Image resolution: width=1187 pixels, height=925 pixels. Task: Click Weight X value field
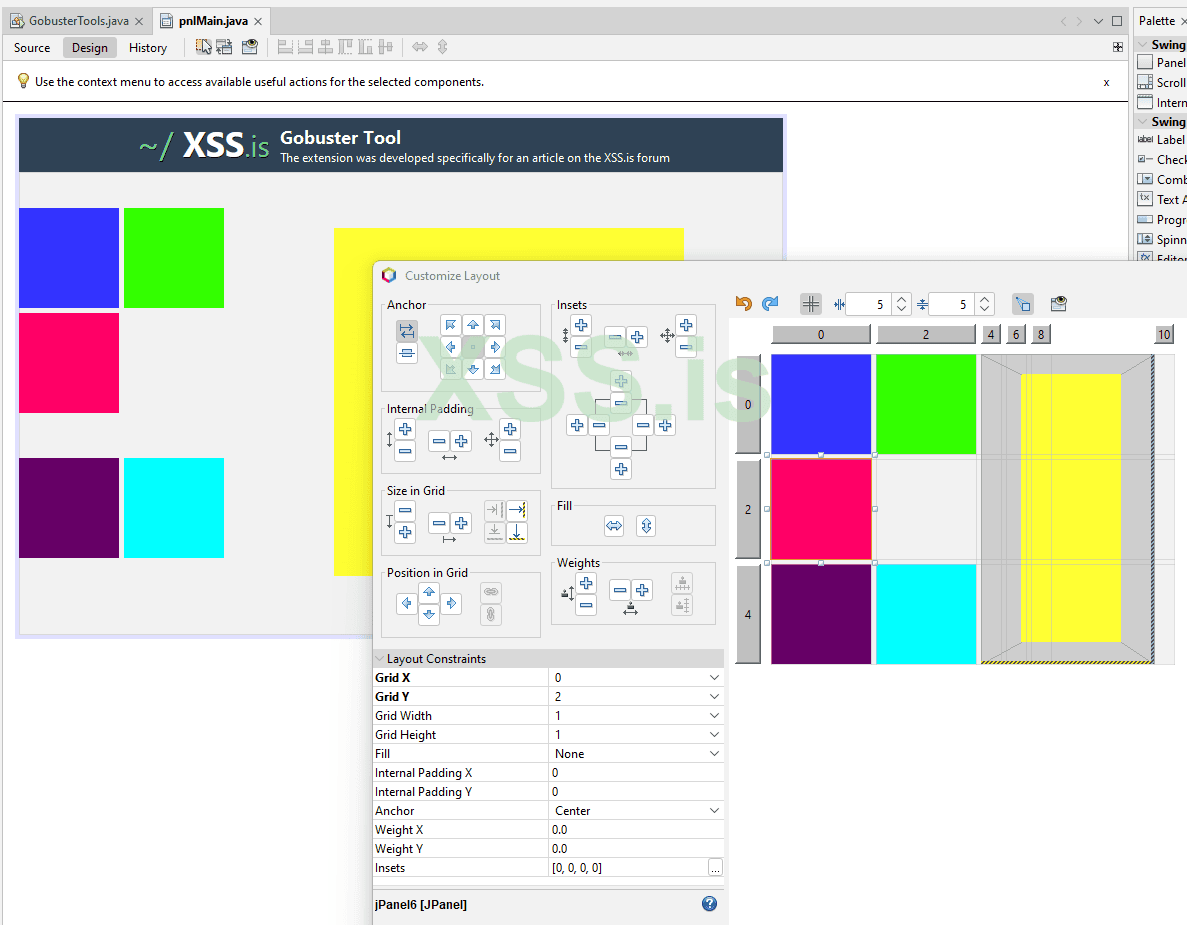point(636,830)
